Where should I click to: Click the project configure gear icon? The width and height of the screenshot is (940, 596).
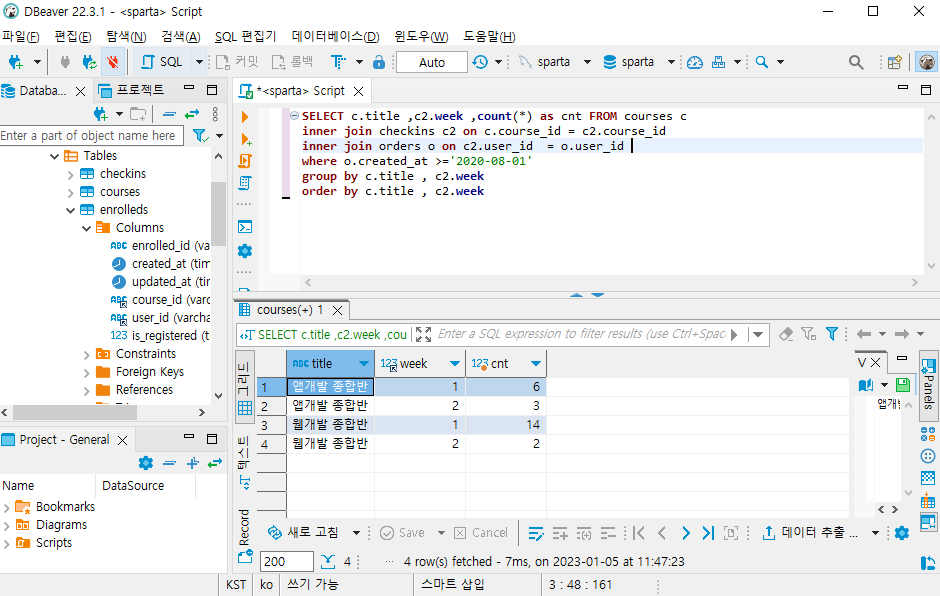(x=146, y=463)
